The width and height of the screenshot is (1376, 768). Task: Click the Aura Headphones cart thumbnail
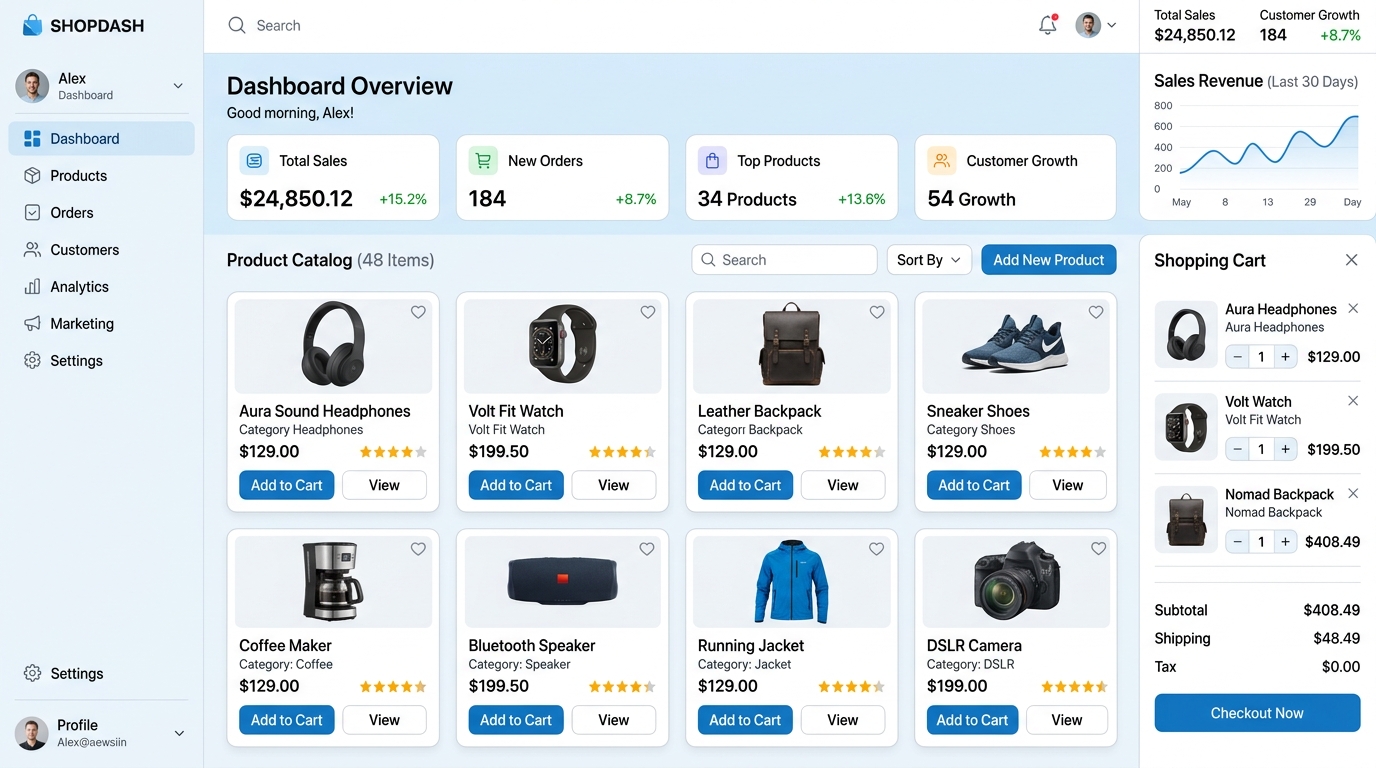[1186, 334]
